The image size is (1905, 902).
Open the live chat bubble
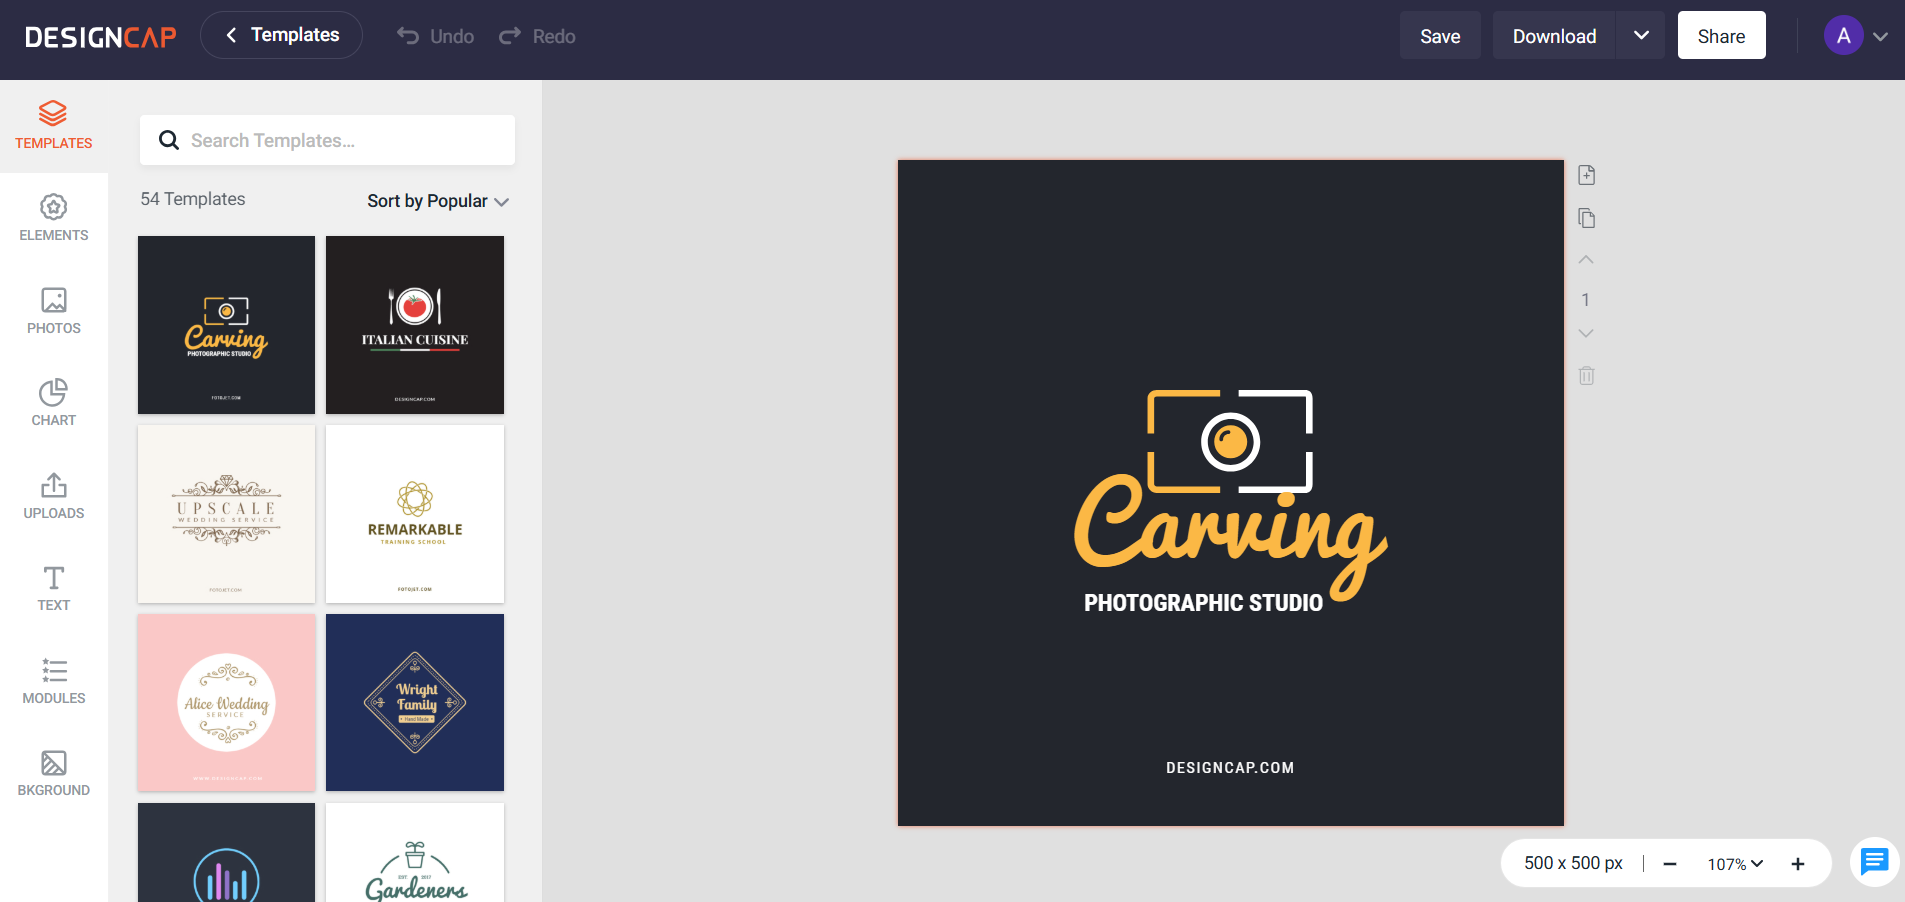(1874, 862)
